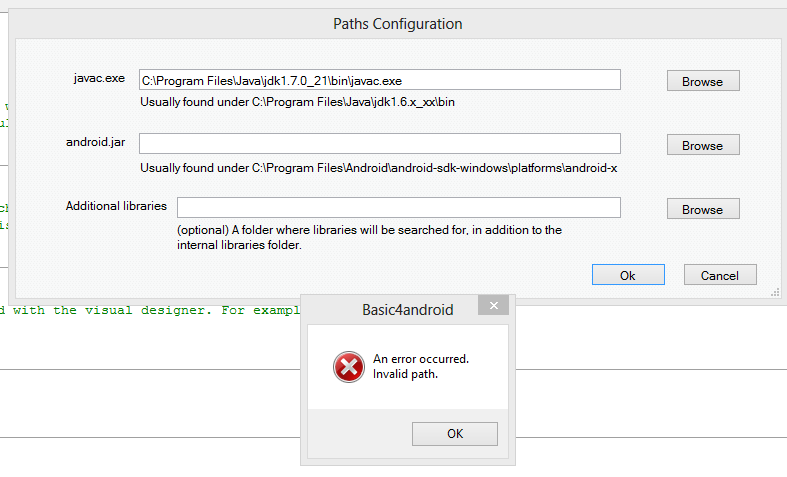The width and height of the screenshot is (787, 477).
Task: Click the javac.exe label
Action: point(99,78)
